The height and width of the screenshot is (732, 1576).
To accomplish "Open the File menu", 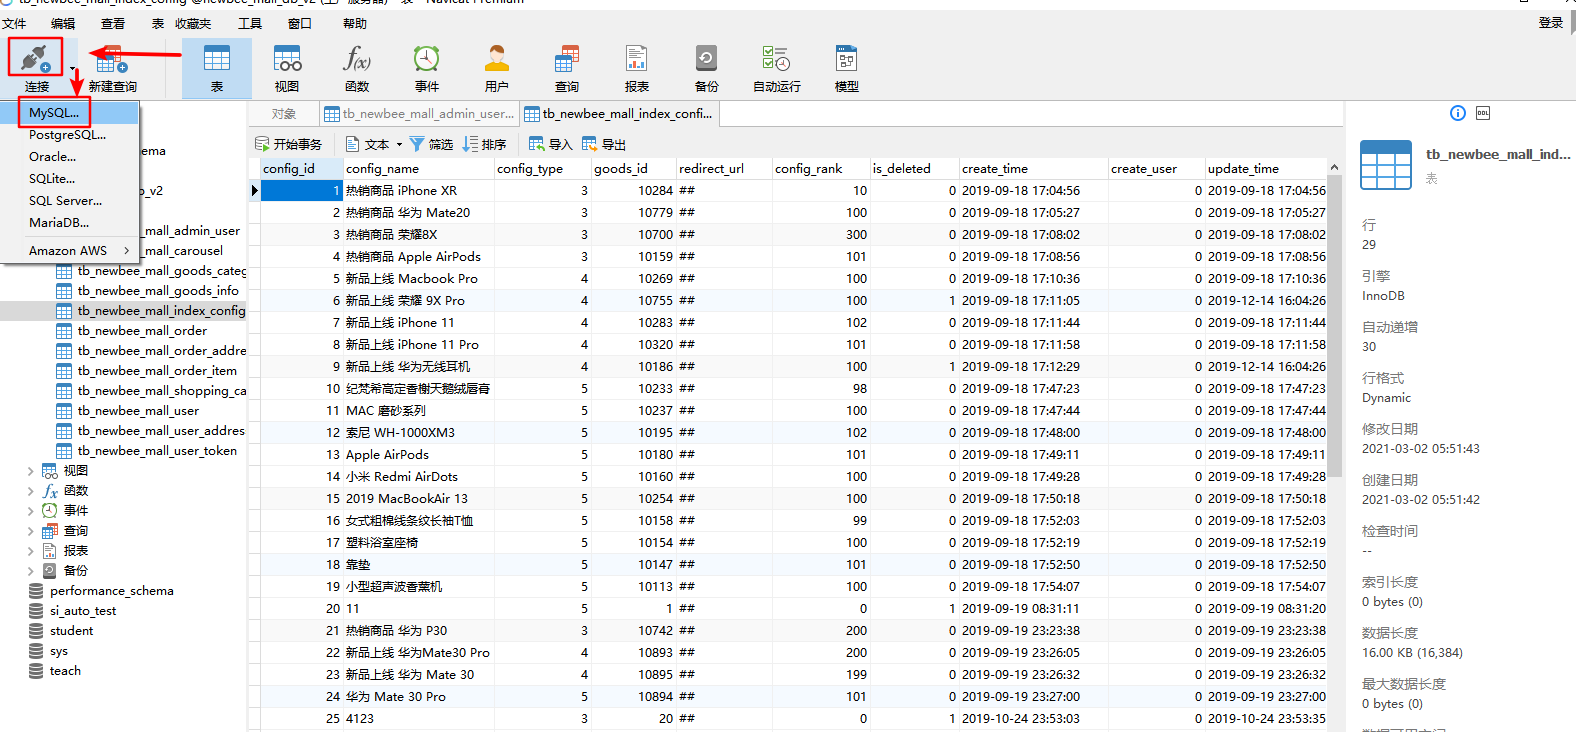I will (14, 23).
